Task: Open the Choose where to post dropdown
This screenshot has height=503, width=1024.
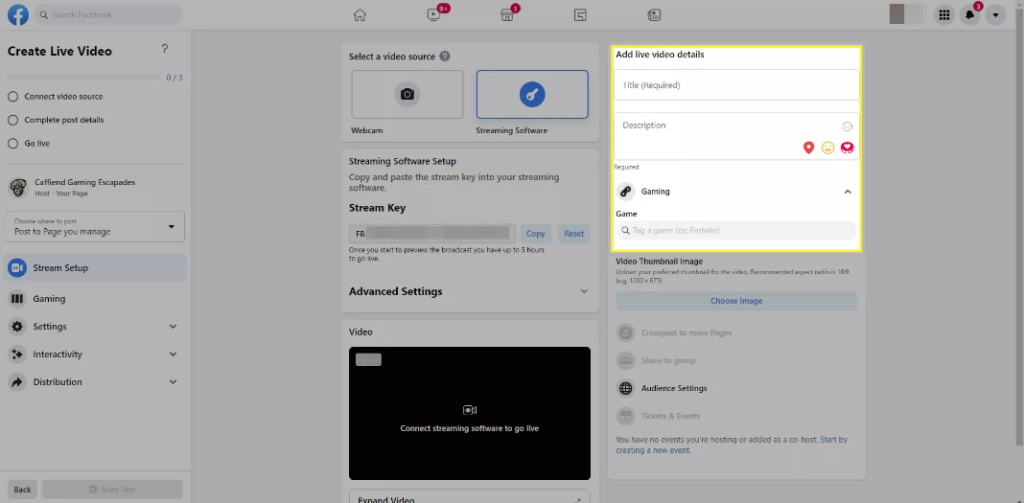Action: click(95, 227)
